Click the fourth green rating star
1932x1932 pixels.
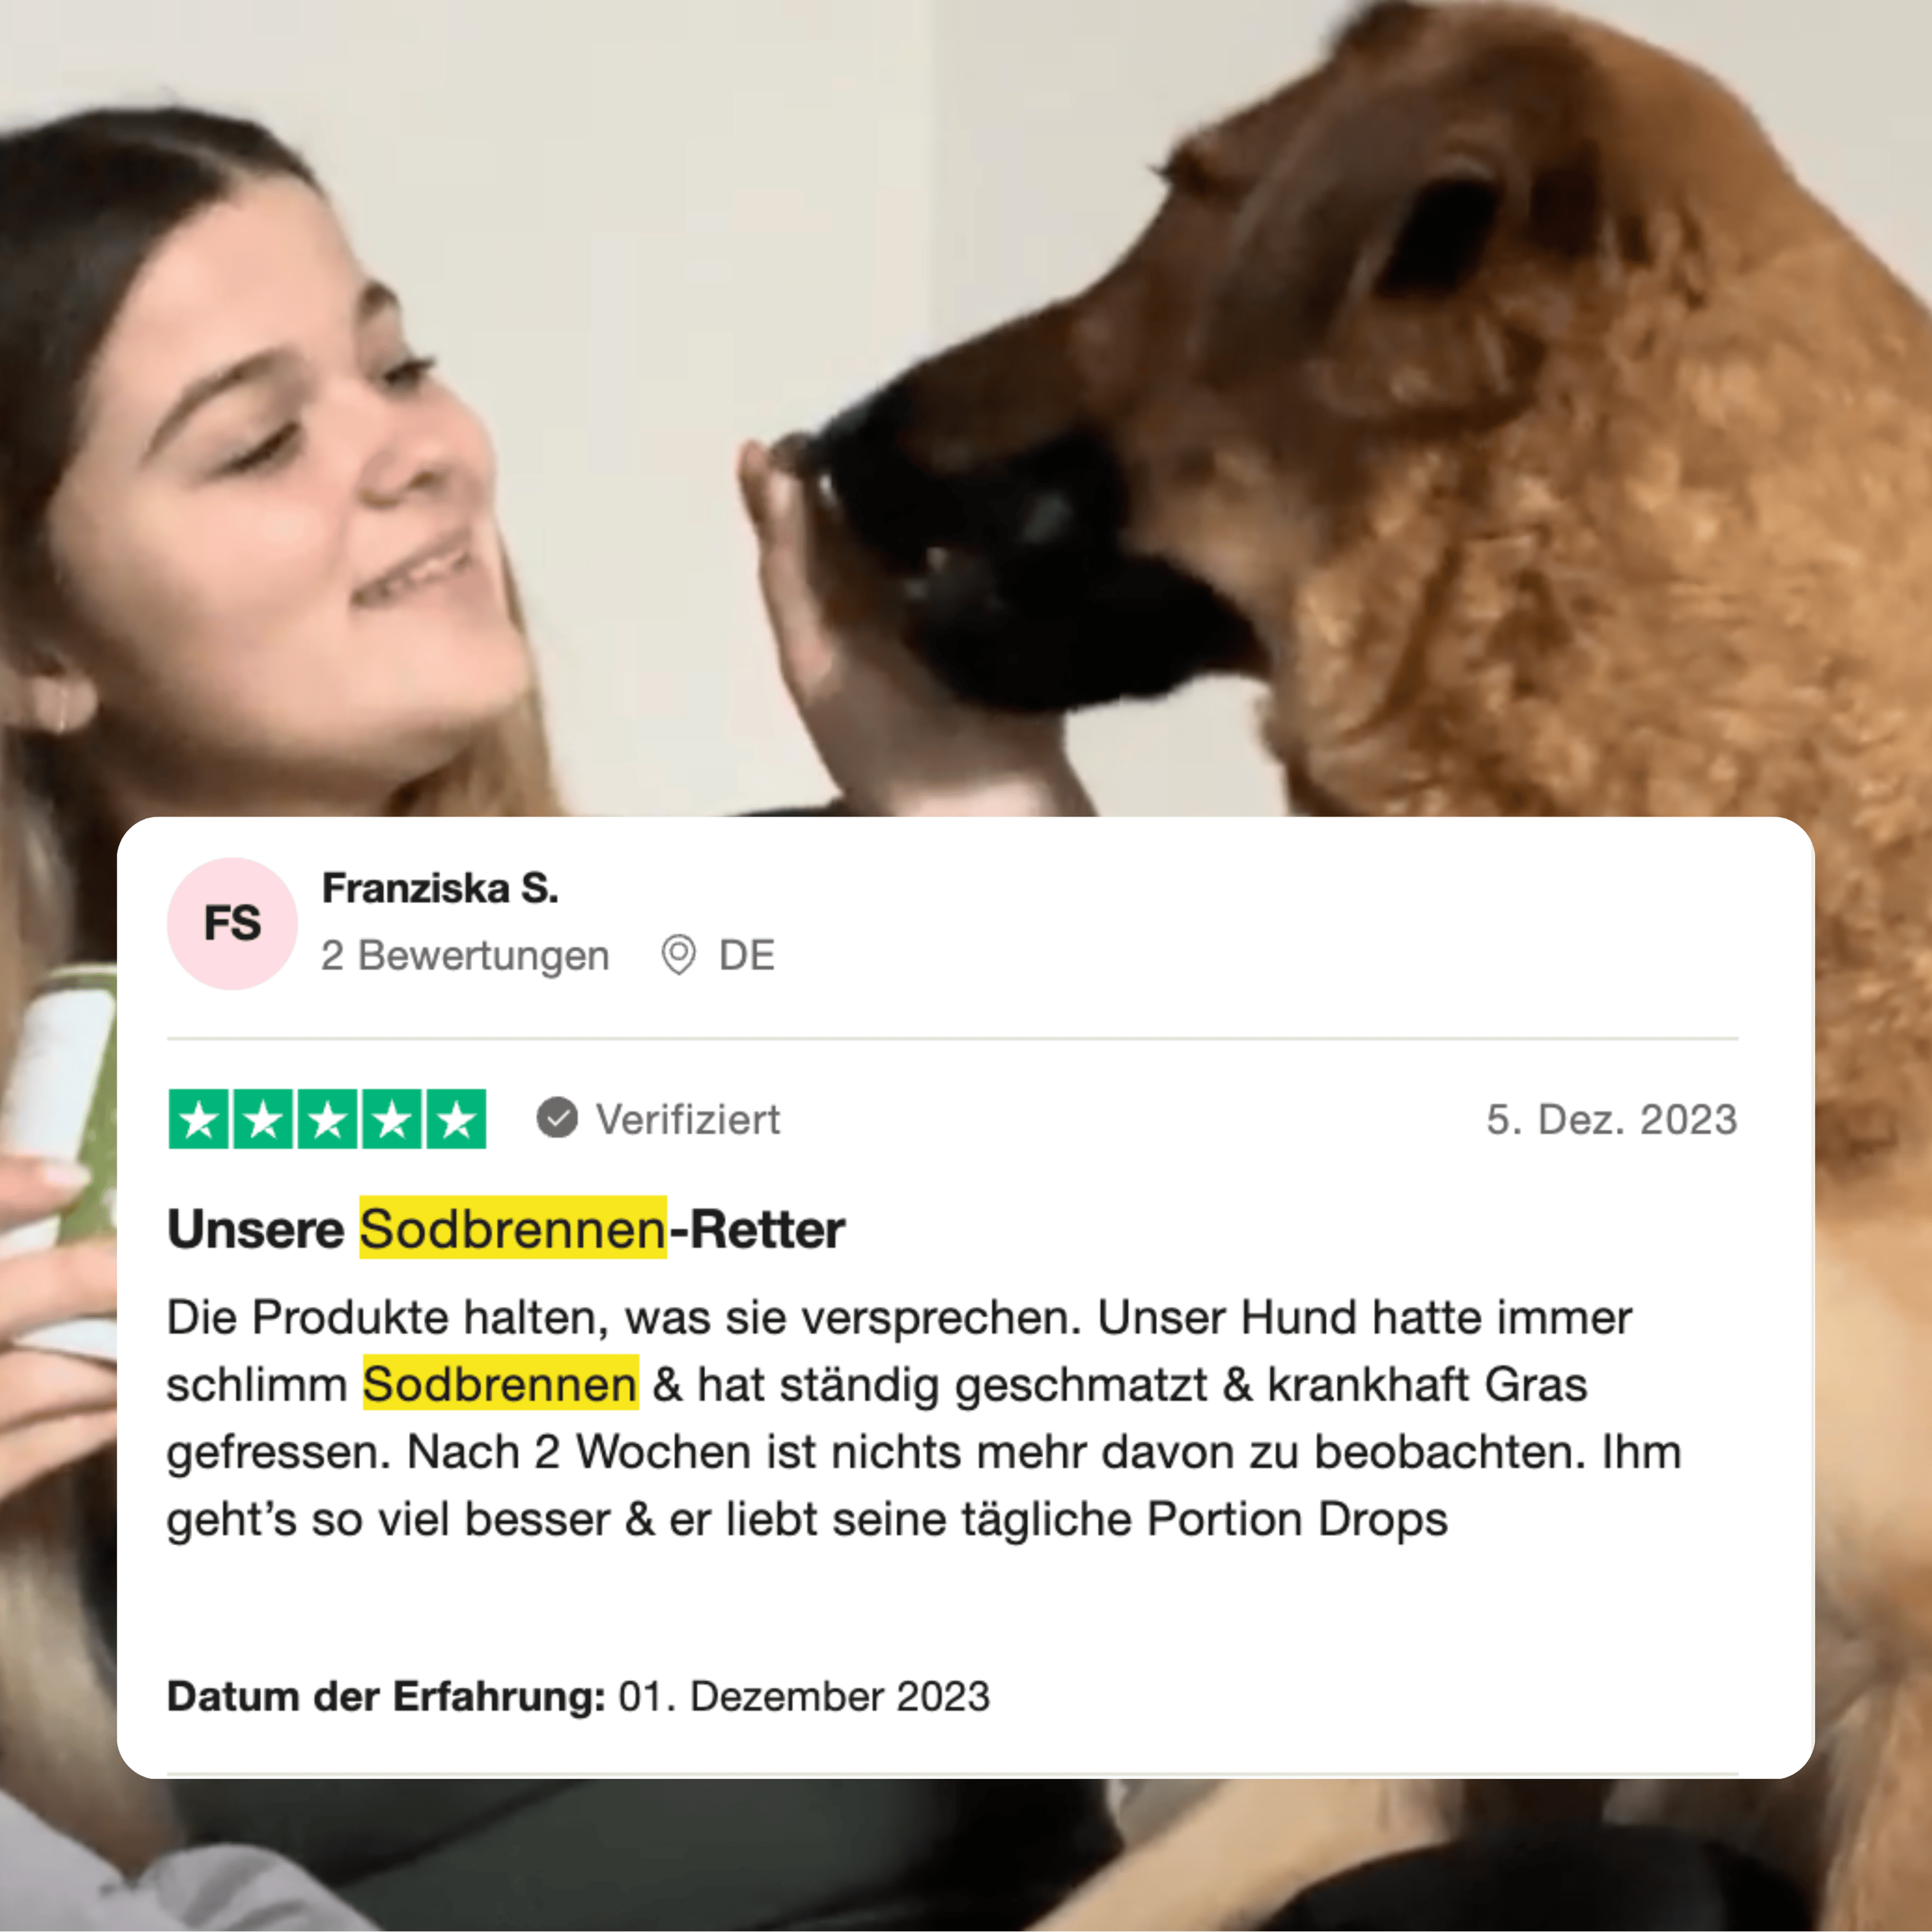coord(392,1119)
